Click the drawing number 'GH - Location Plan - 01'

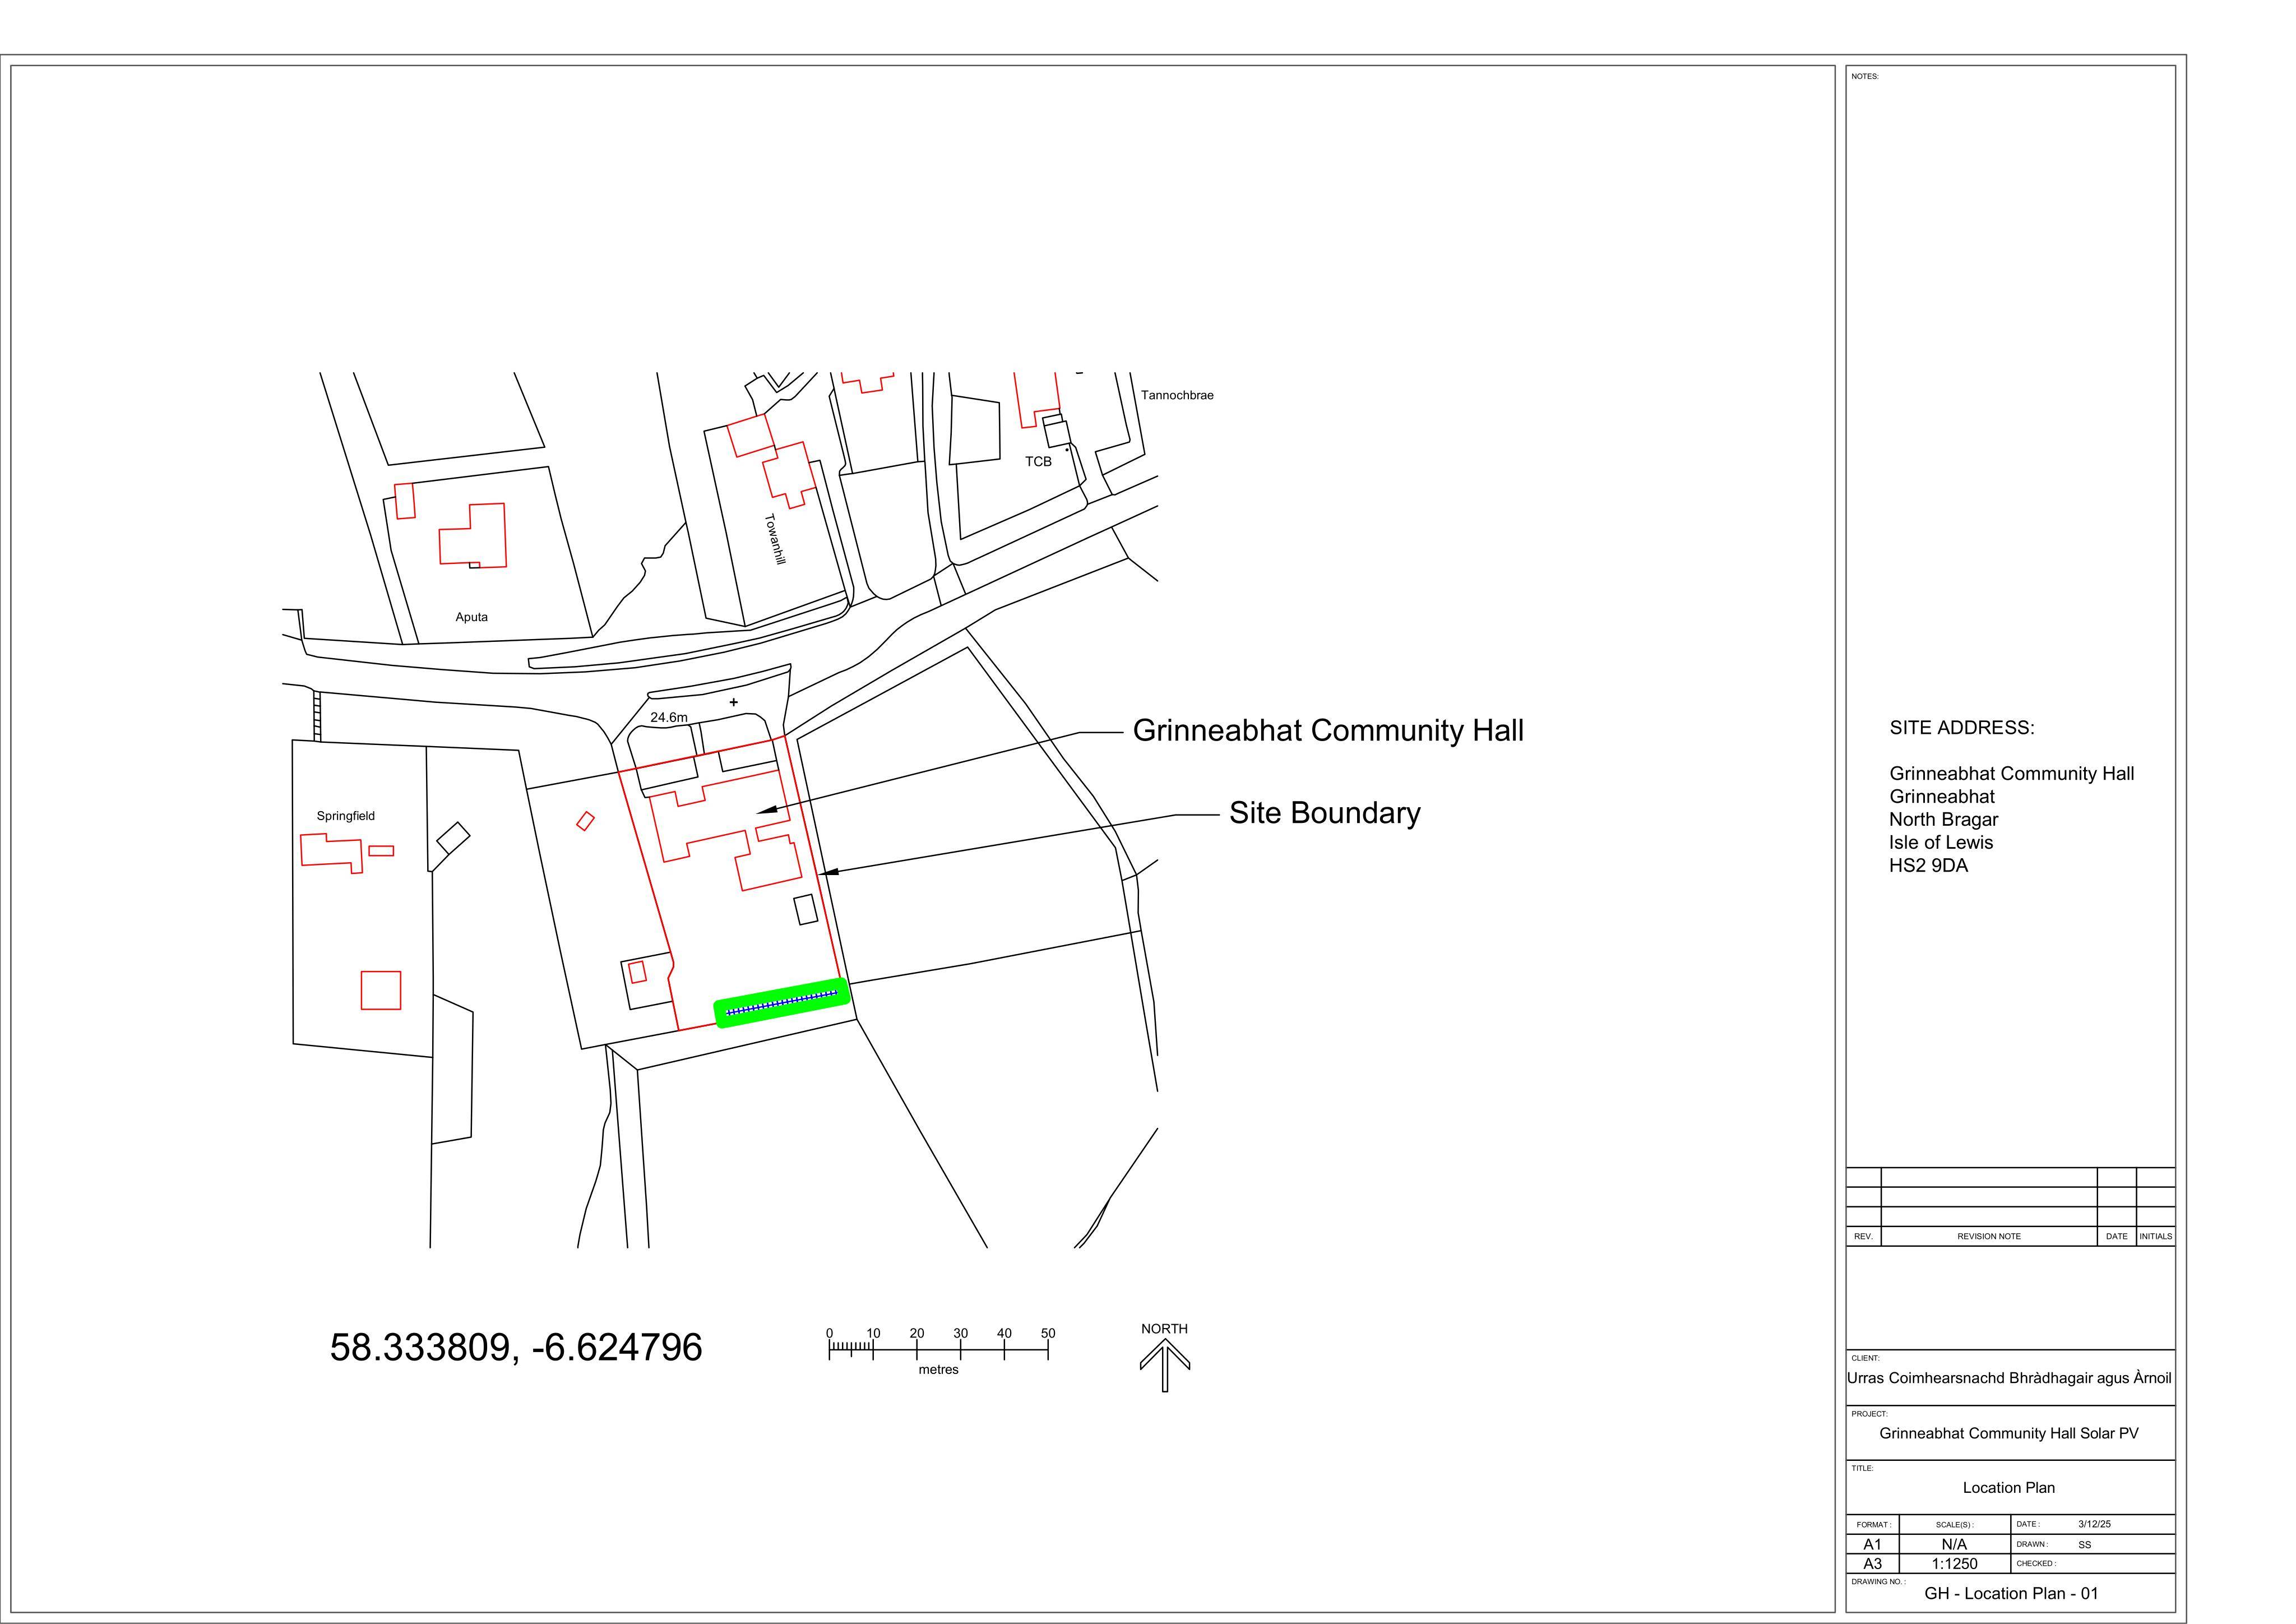click(2011, 1594)
